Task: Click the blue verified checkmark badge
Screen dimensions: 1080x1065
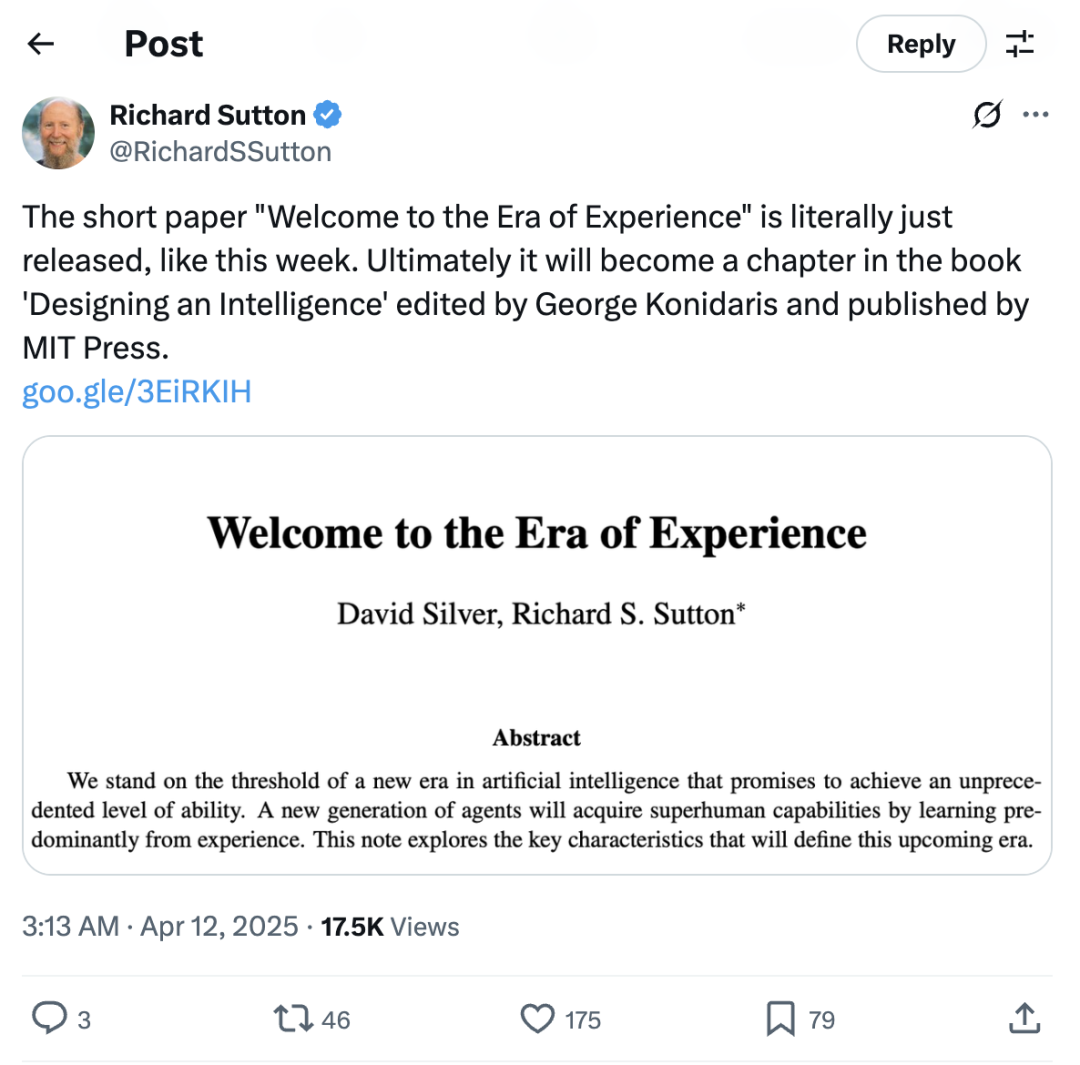Action: (328, 116)
